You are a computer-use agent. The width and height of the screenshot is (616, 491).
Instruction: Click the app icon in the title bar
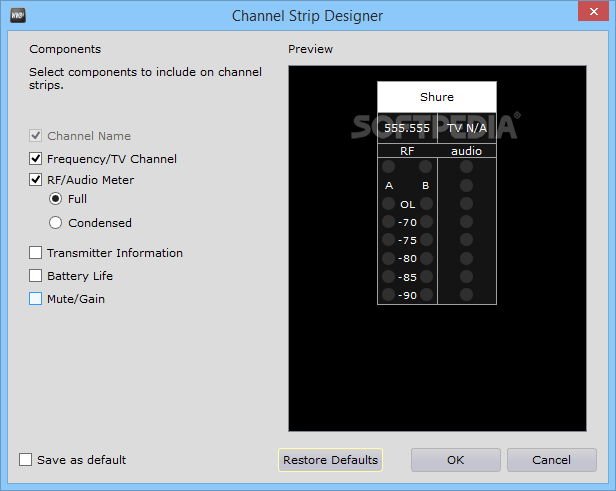pyautogui.click(x=18, y=16)
